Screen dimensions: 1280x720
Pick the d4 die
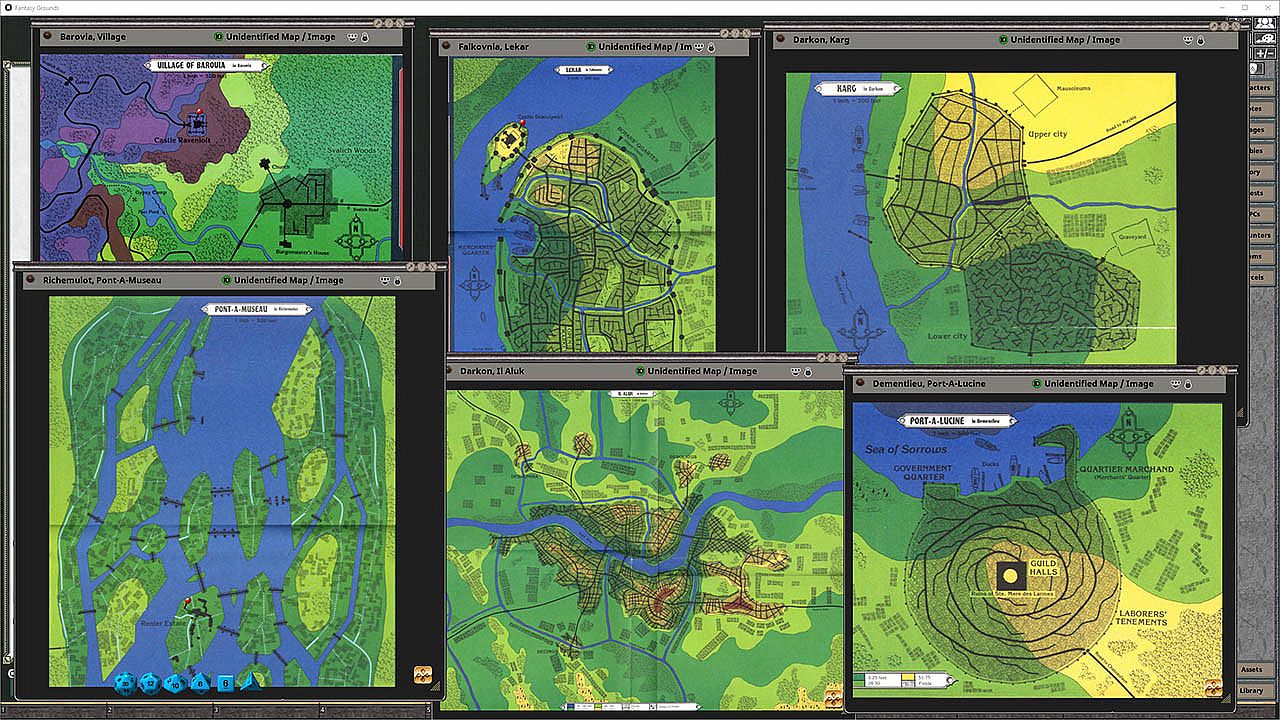click(250, 682)
